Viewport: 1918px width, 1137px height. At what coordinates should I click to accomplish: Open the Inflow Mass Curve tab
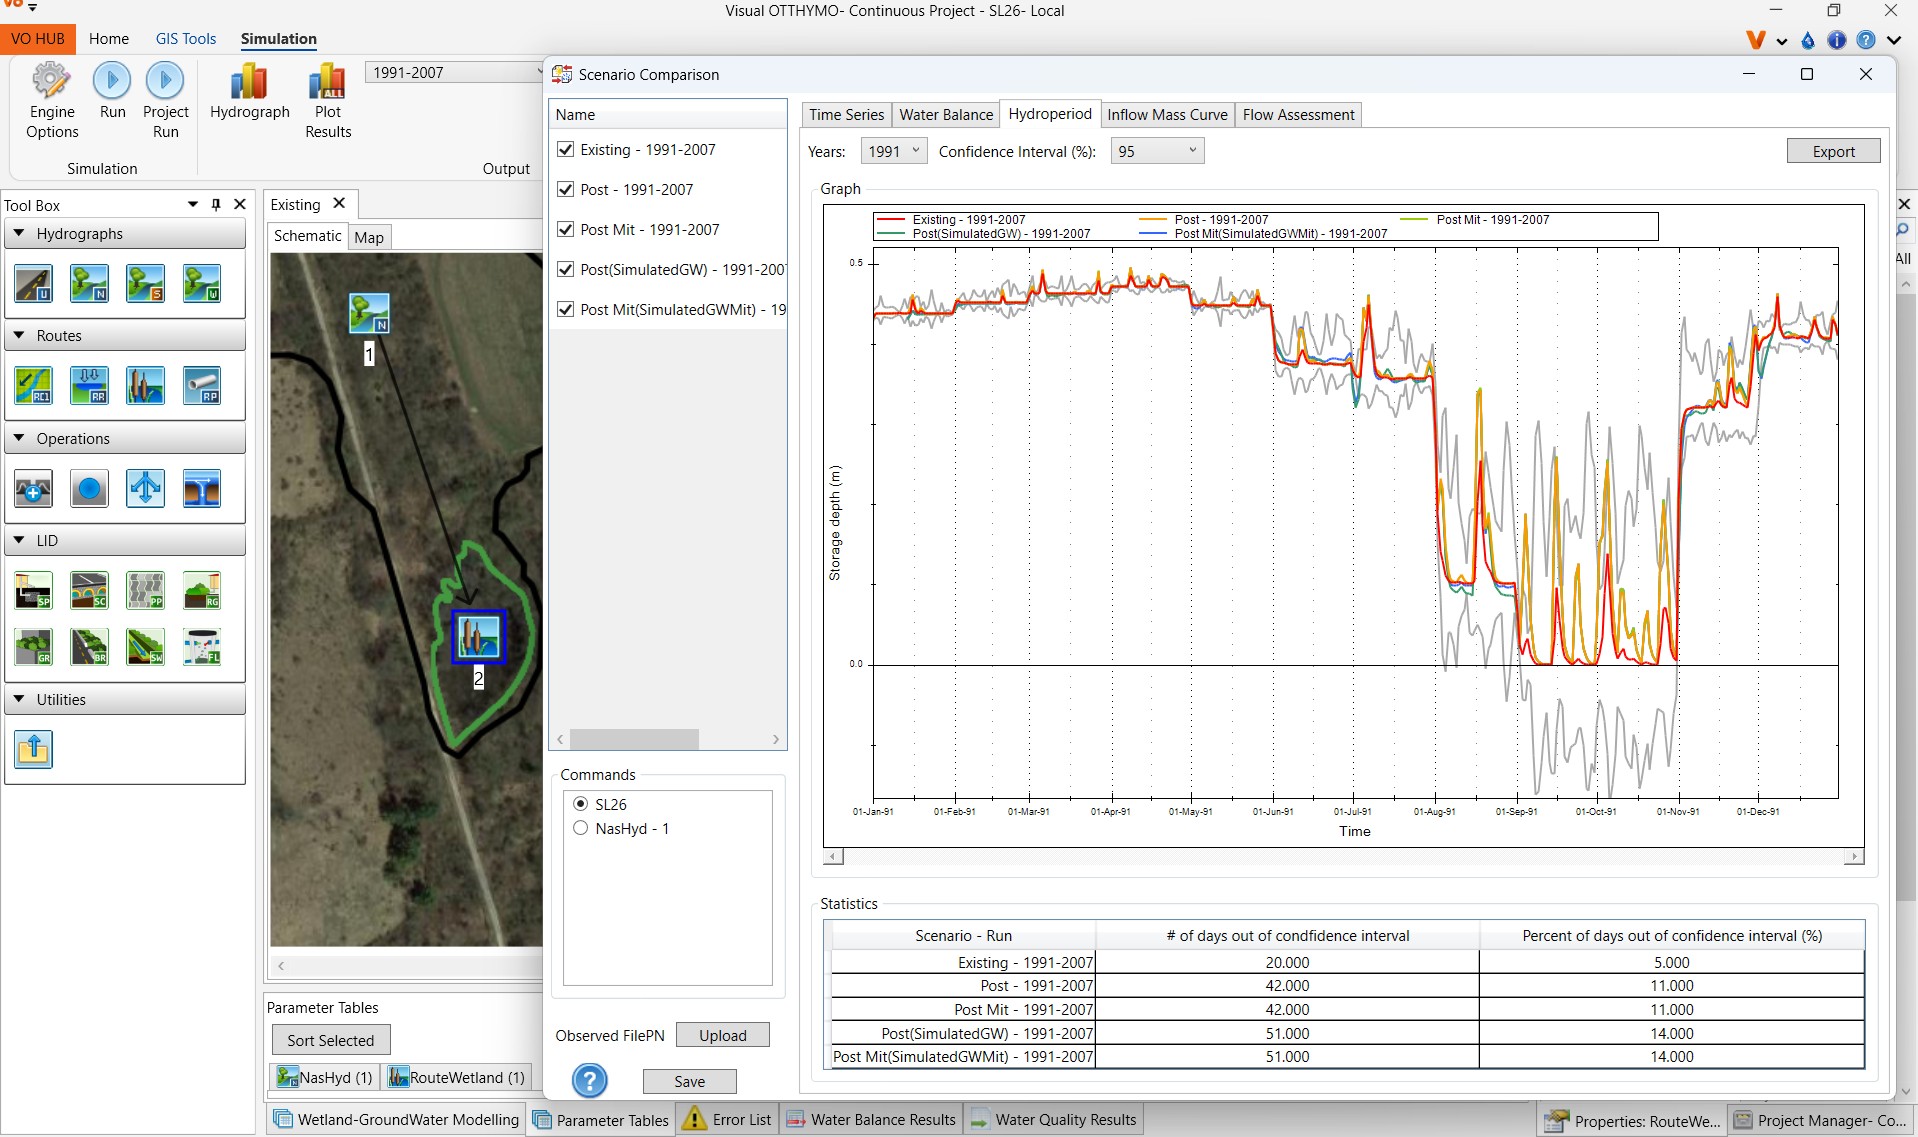[x=1167, y=114]
